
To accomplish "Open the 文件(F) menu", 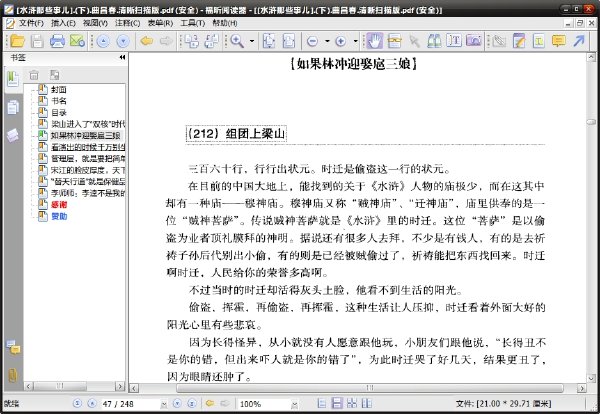I will pyautogui.click(x=31, y=23).
